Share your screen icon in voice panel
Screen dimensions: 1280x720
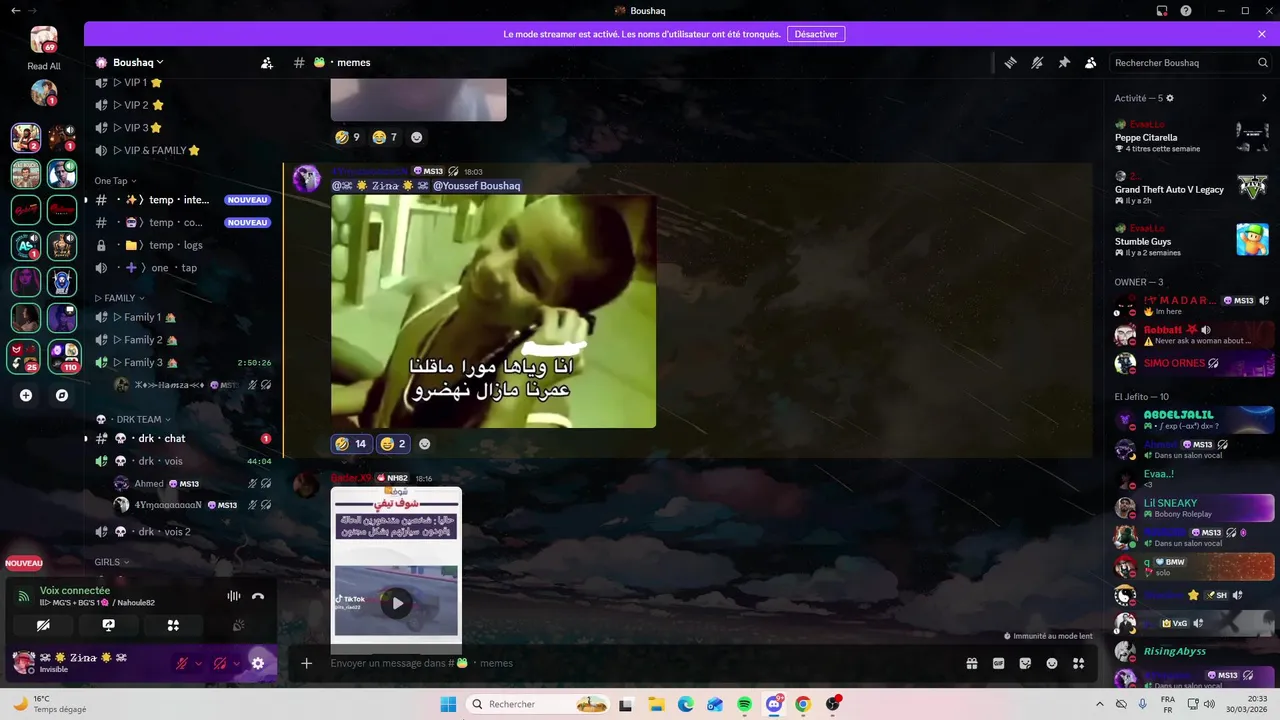(108, 625)
